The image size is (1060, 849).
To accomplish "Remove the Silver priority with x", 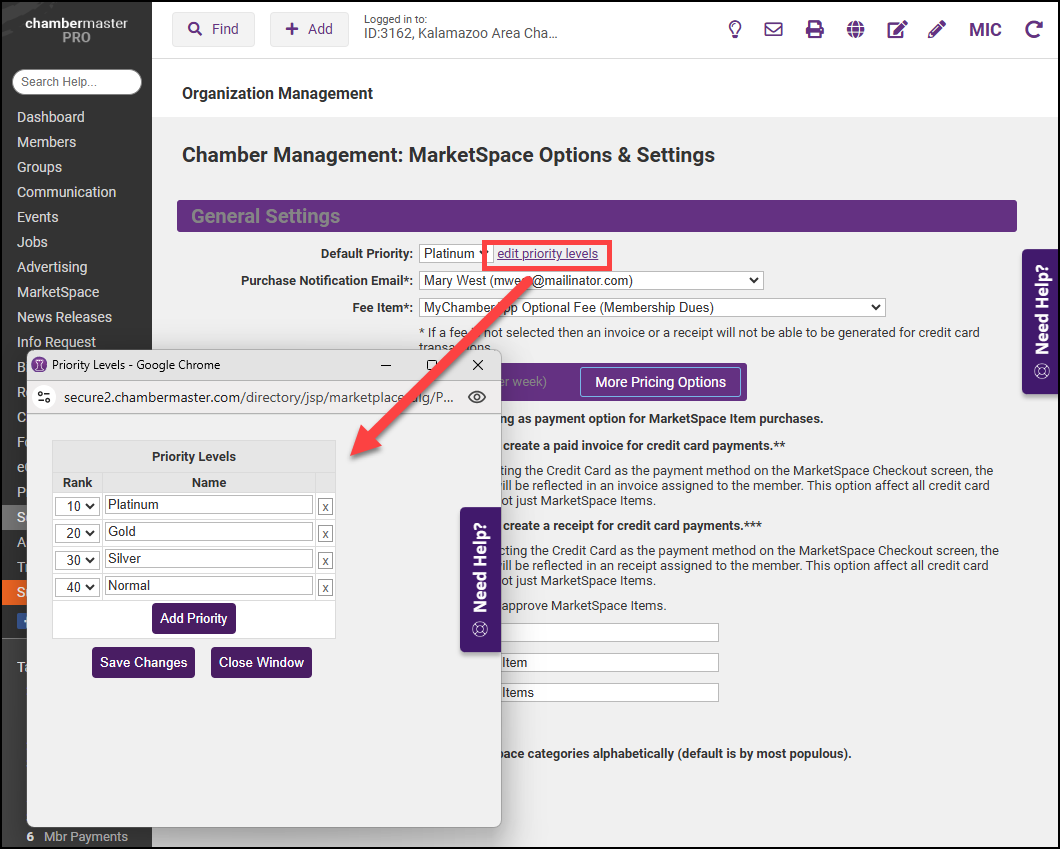I will (x=325, y=561).
